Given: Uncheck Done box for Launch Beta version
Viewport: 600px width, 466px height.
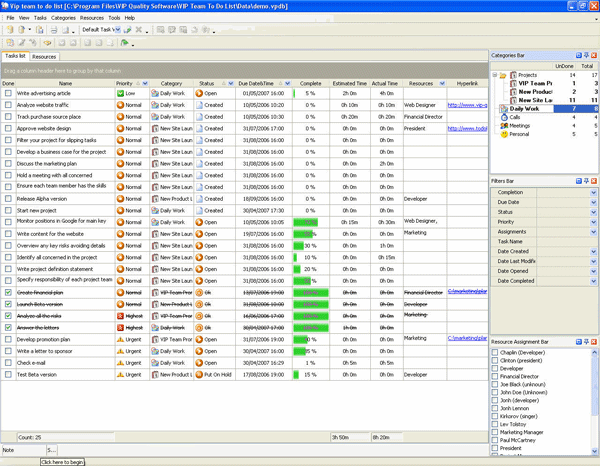Looking at the screenshot, I should tap(7, 303).
